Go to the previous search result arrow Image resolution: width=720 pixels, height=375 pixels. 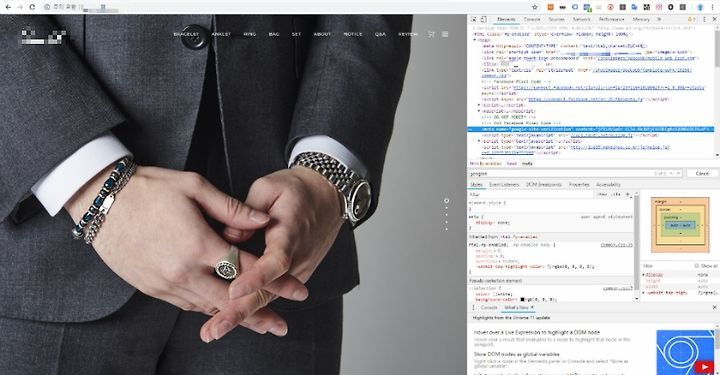671,174
